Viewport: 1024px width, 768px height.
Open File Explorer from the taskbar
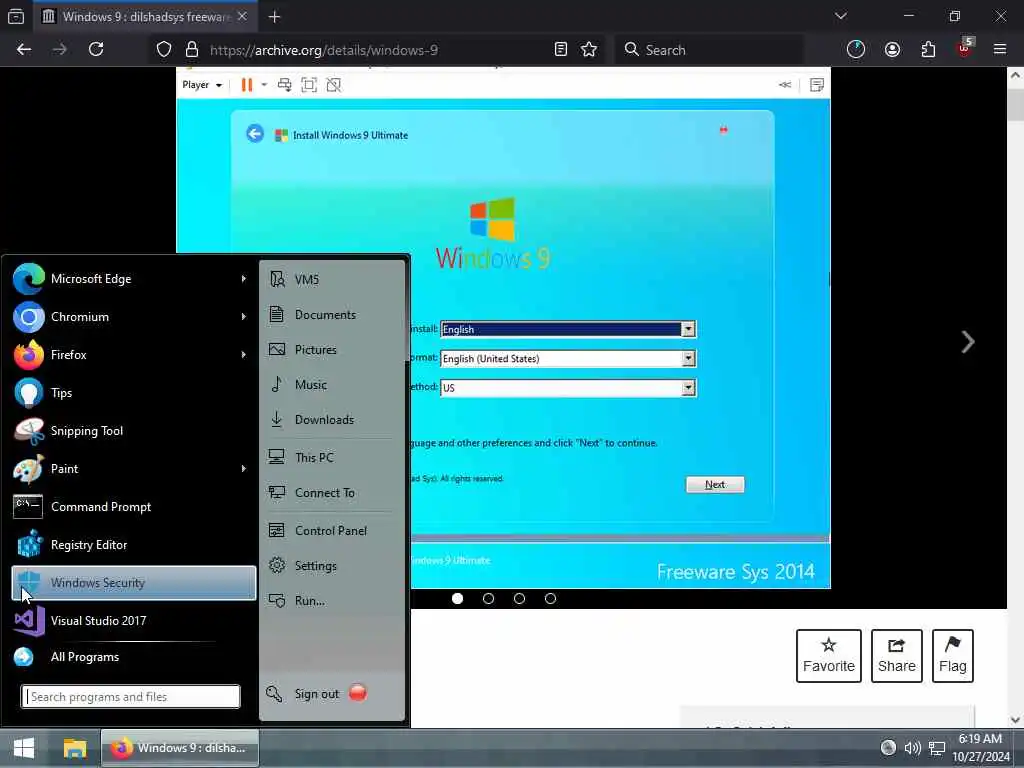[x=74, y=748]
